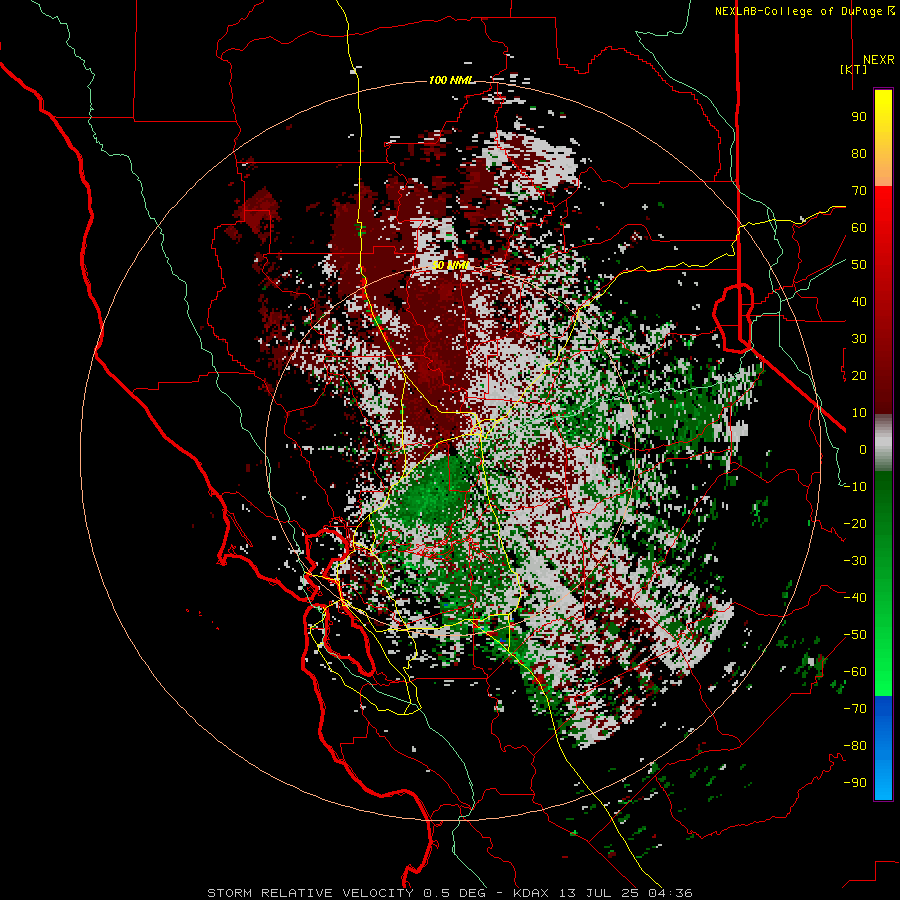Select the -70 value on velocity scale
The height and width of the screenshot is (900, 900).
tap(855, 709)
